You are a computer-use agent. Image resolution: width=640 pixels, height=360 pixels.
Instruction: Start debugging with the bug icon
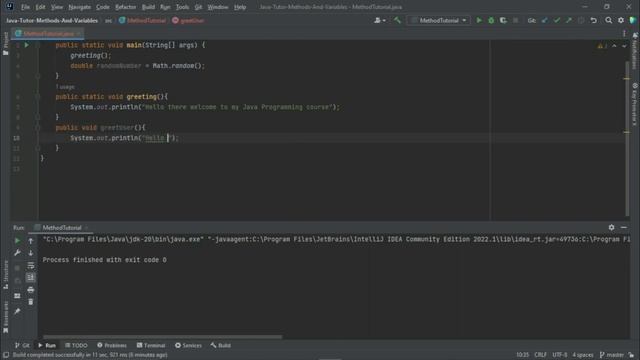click(x=491, y=20)
